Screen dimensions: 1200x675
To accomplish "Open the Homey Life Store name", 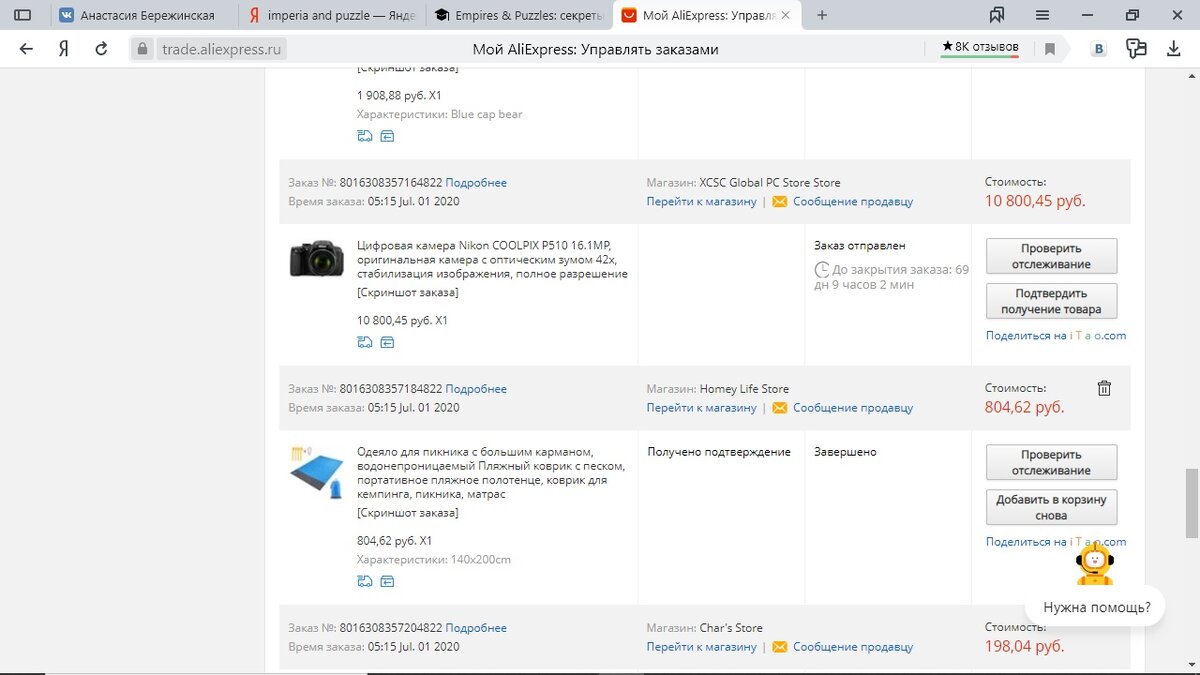I will (x=744, y=389).
